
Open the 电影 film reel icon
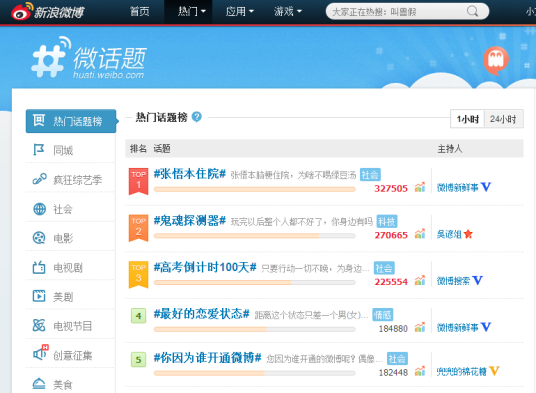pyautogui.click(x=39, y=238)
